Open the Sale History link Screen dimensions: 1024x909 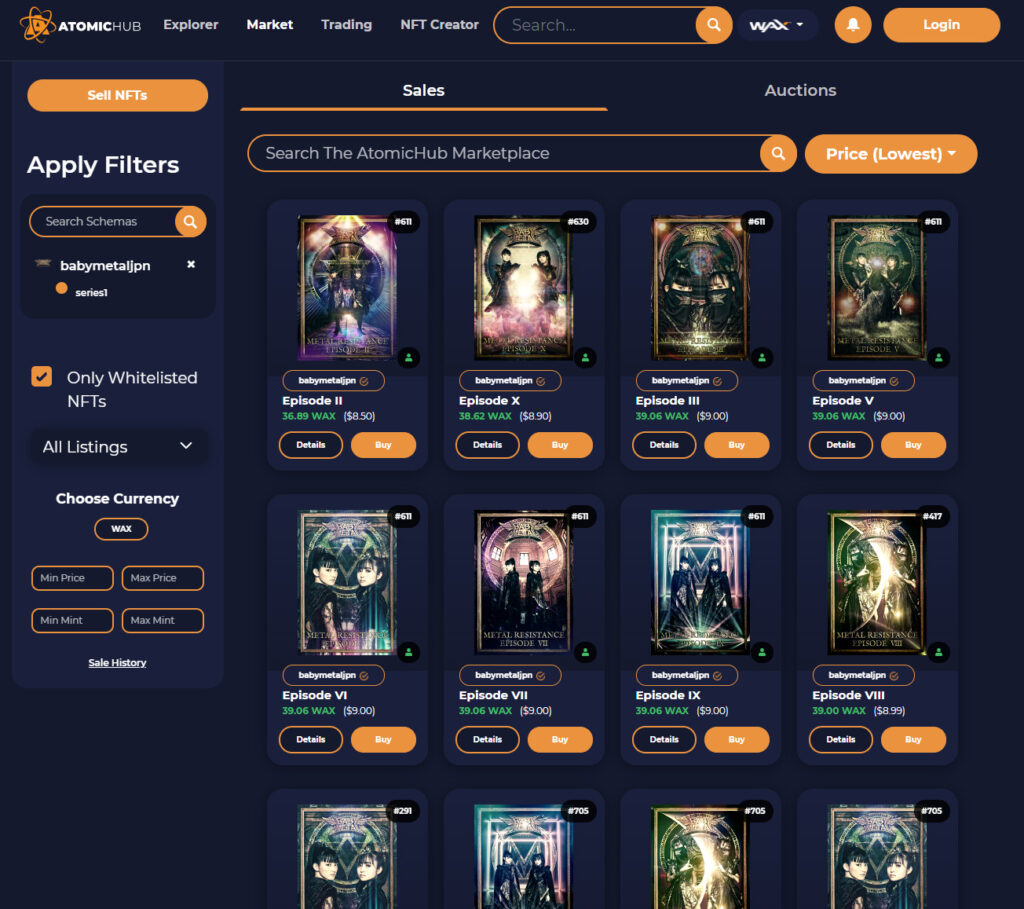118,663
